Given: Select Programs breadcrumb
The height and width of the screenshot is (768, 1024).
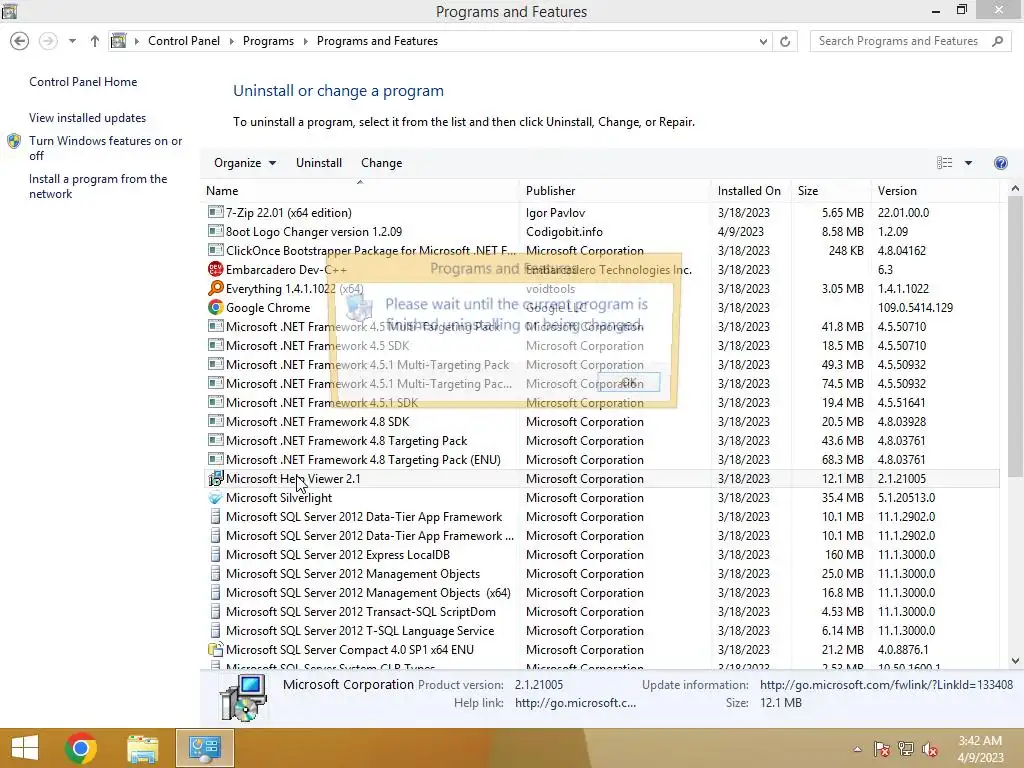Looking at the screenshot, I should pyautogui.click(x=268, y=40).
